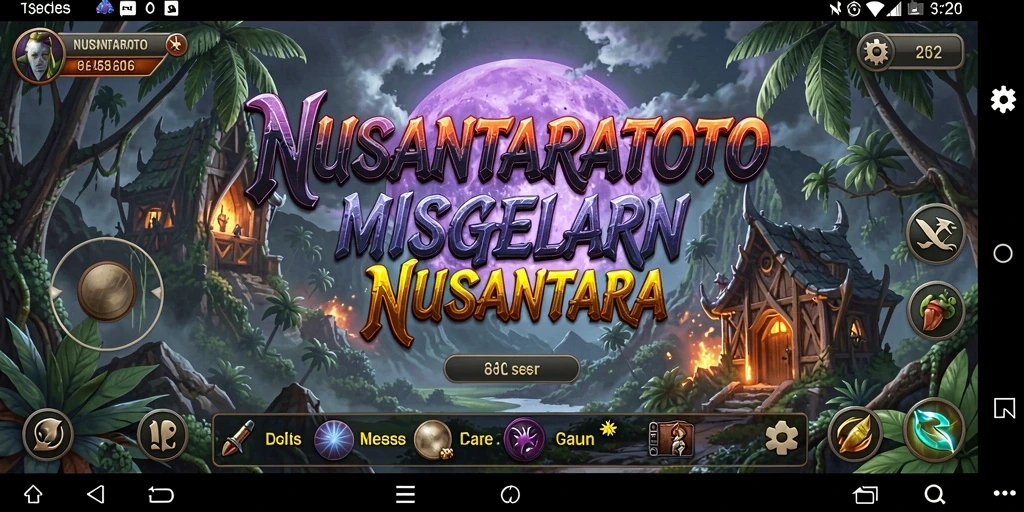This screenshot has height=512, width=1024.
Task: Open the card book icon in bottom bar
Action: click(x=671, y=439)
